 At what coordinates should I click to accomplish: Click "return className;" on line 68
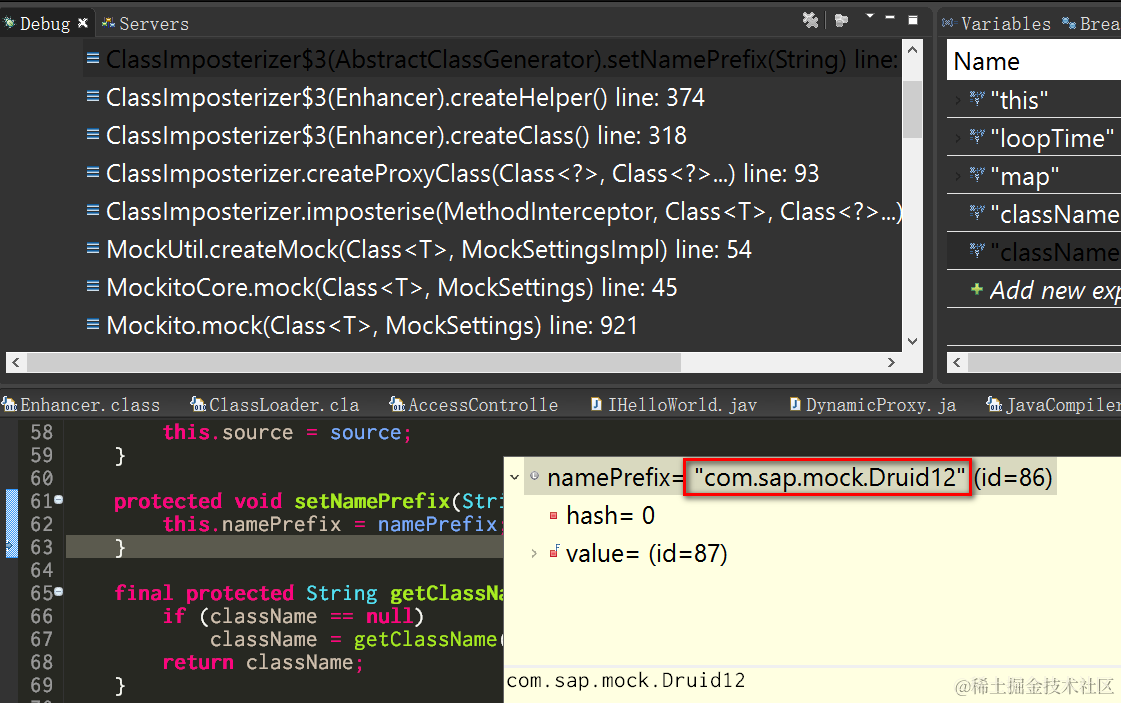coord(263,662)
